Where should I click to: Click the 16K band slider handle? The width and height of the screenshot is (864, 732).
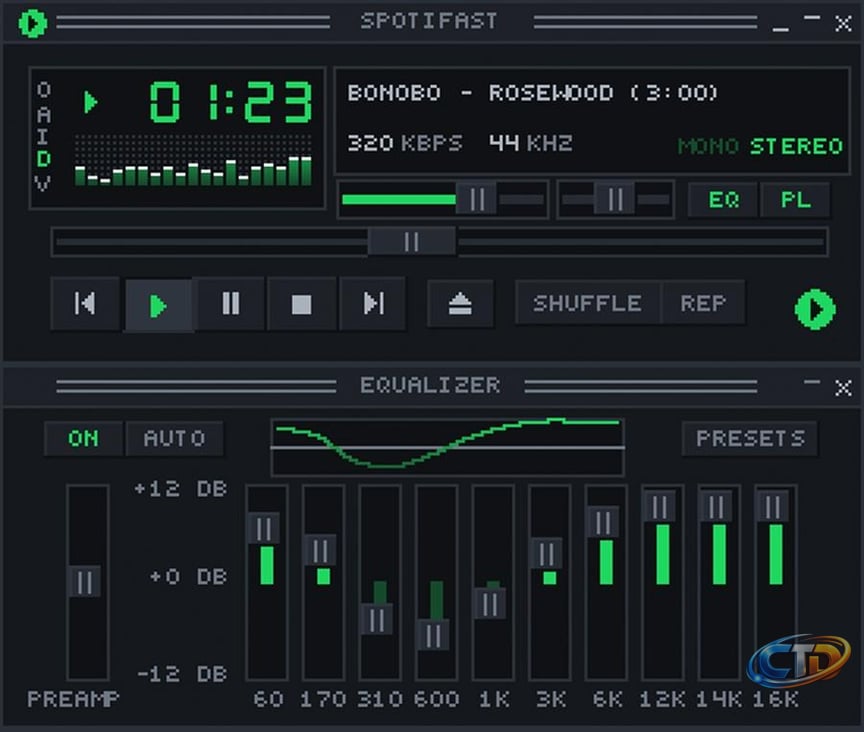tap(773, 506)
